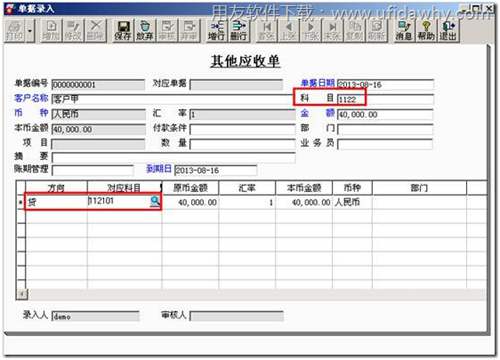
Task: Click the 业务员 input field
Action: pyautogui.click(x=385, y=144)
